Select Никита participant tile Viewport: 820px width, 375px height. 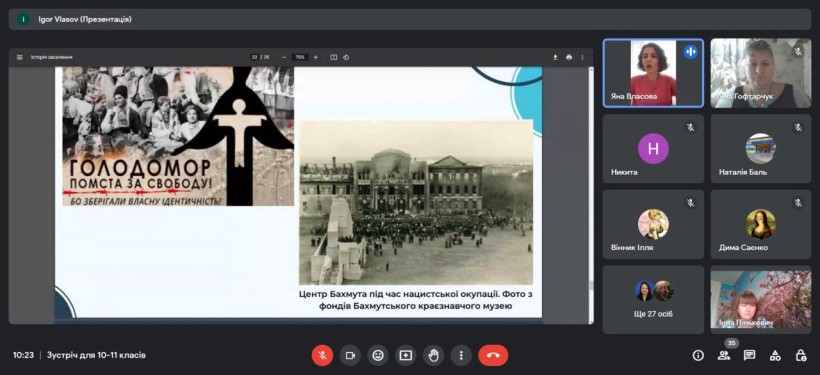pyautogui.click(x=653, y=149)
